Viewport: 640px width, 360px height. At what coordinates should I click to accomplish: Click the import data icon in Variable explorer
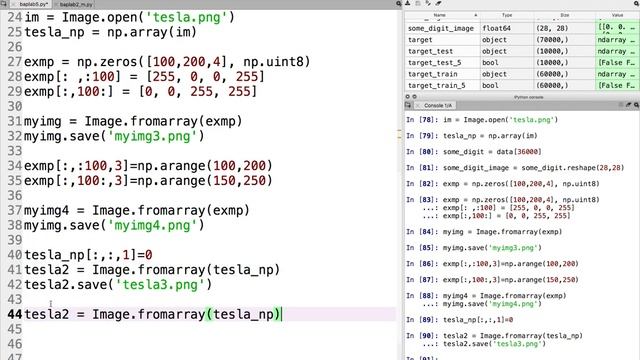tap(407, 3)
